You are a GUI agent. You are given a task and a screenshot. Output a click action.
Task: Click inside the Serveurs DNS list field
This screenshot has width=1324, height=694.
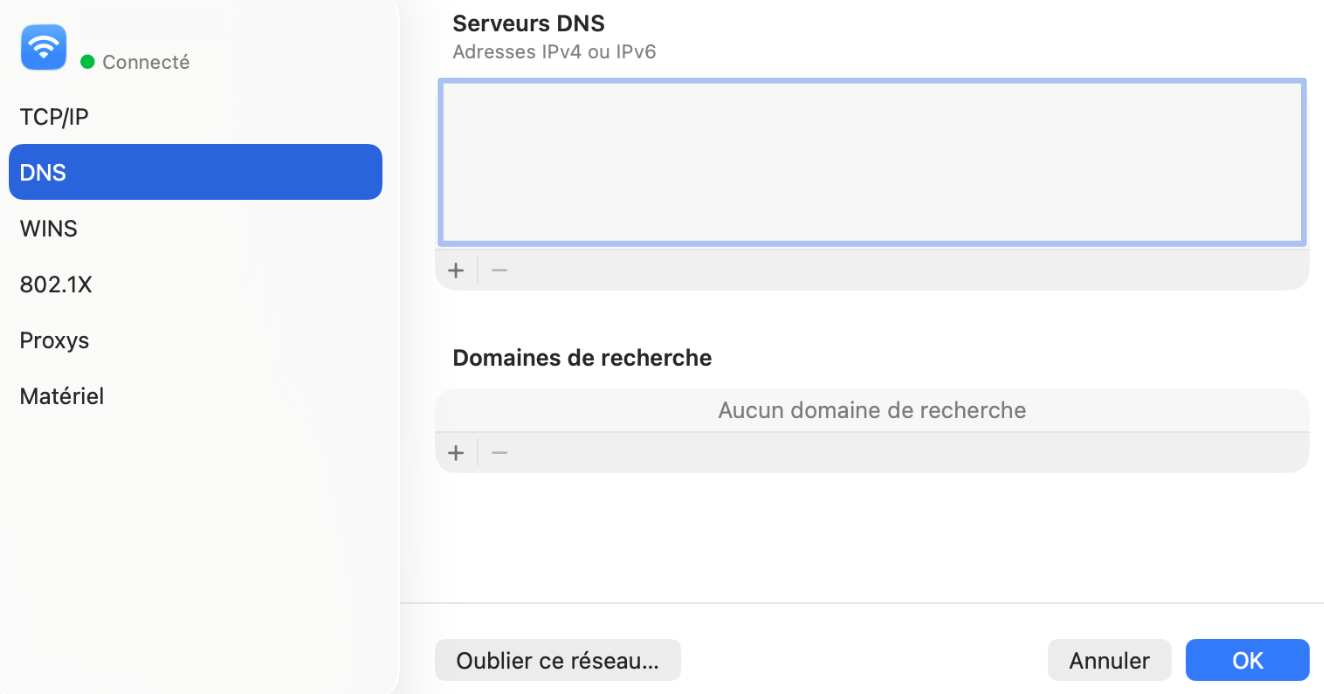click(871, 162)
